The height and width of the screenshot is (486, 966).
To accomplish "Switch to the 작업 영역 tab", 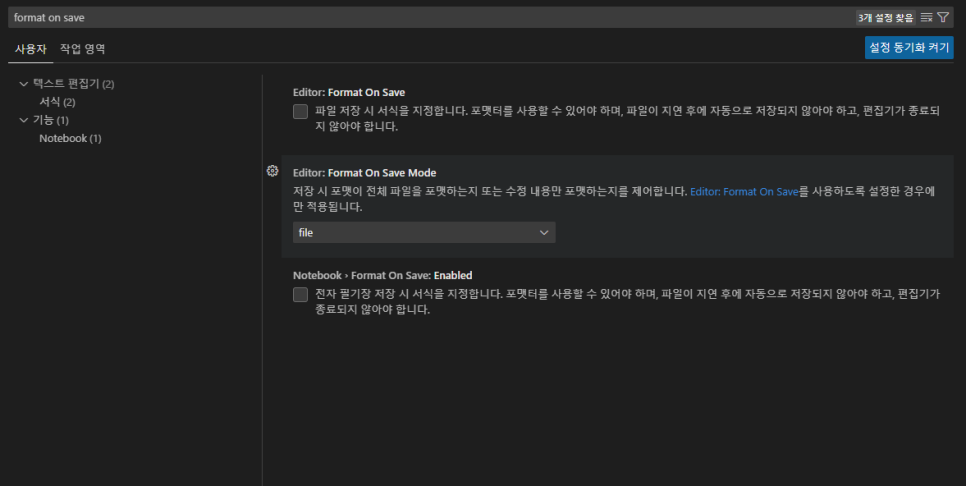I will click(83, 49).
